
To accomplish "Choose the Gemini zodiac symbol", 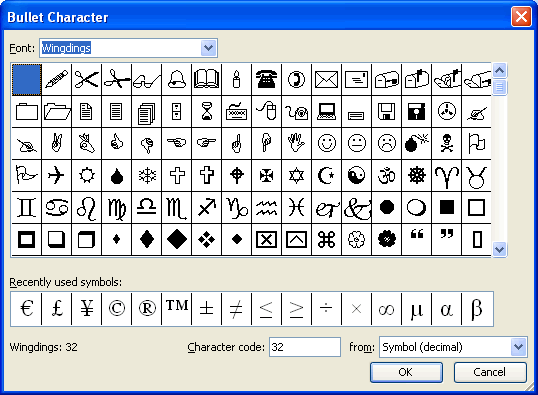I will pyautogui.click(x=27, y=208).
